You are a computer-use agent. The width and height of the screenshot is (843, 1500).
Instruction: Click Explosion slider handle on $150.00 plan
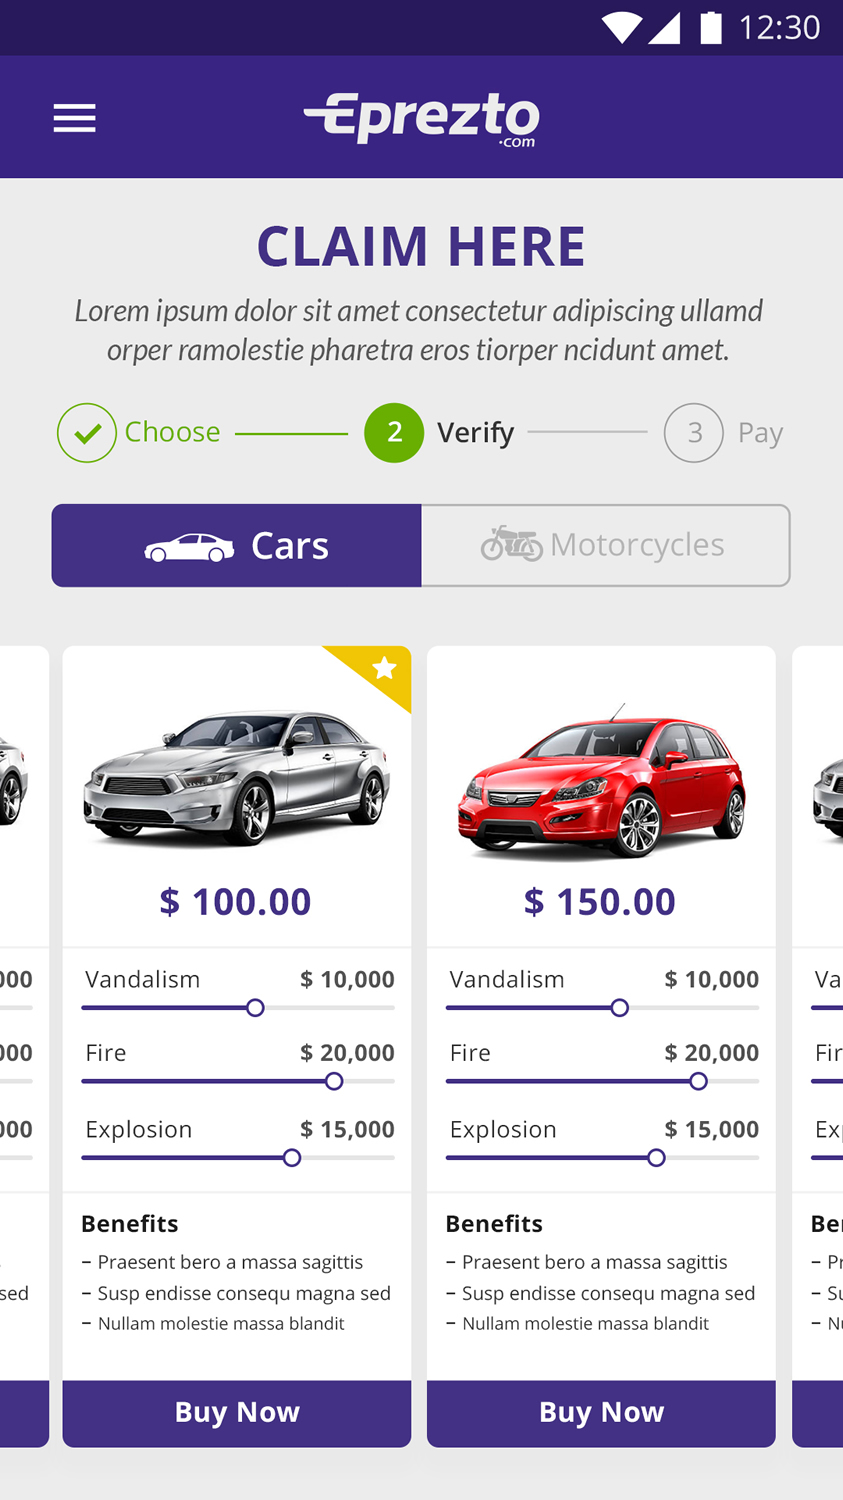click(656, 1158)
